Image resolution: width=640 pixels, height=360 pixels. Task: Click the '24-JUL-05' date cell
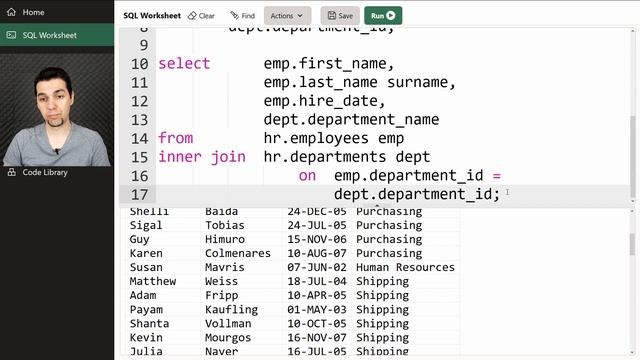coord(317,225)
